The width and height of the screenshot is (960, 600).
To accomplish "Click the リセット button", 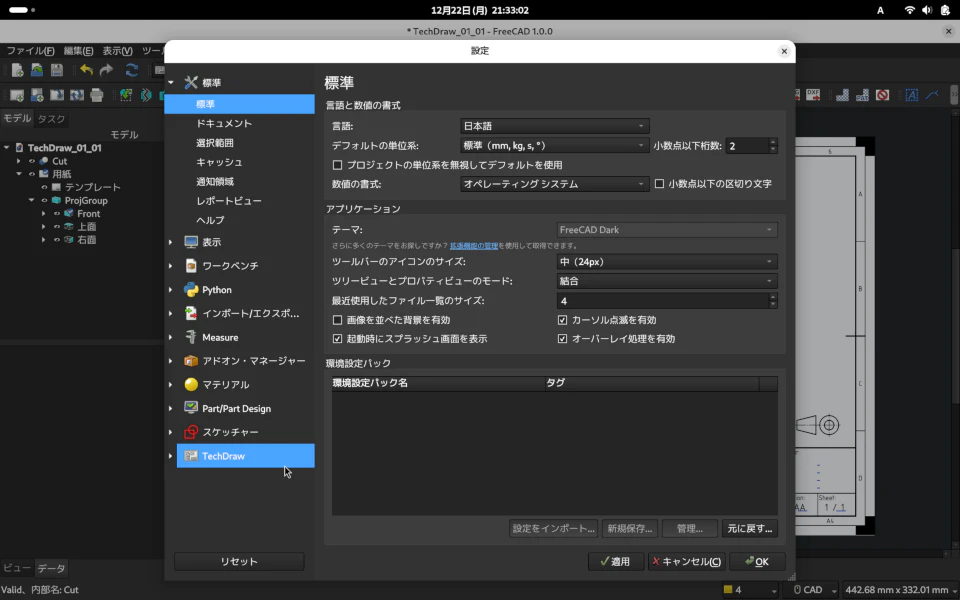I will coord(239,561).
